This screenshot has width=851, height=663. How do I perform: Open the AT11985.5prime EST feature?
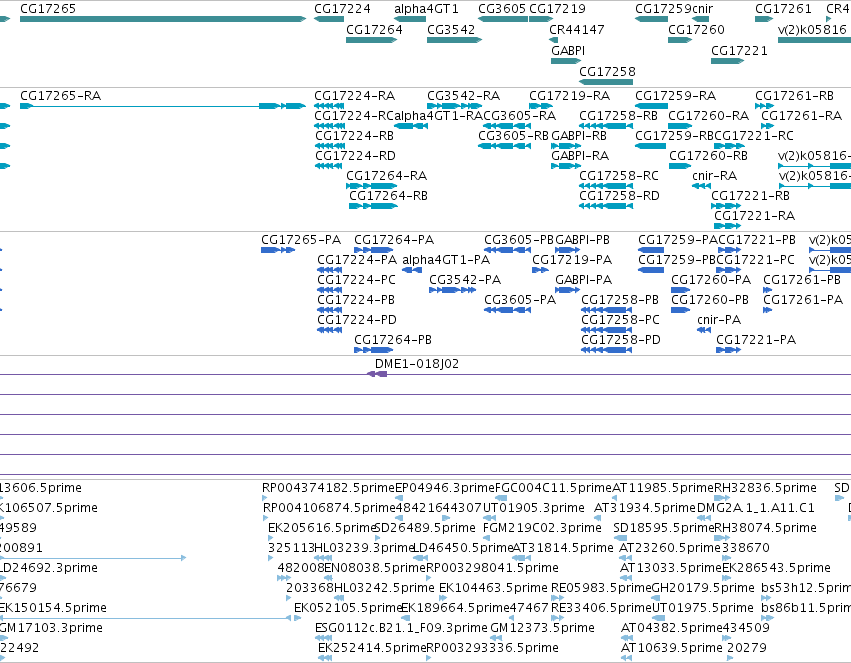coord(615,498)
